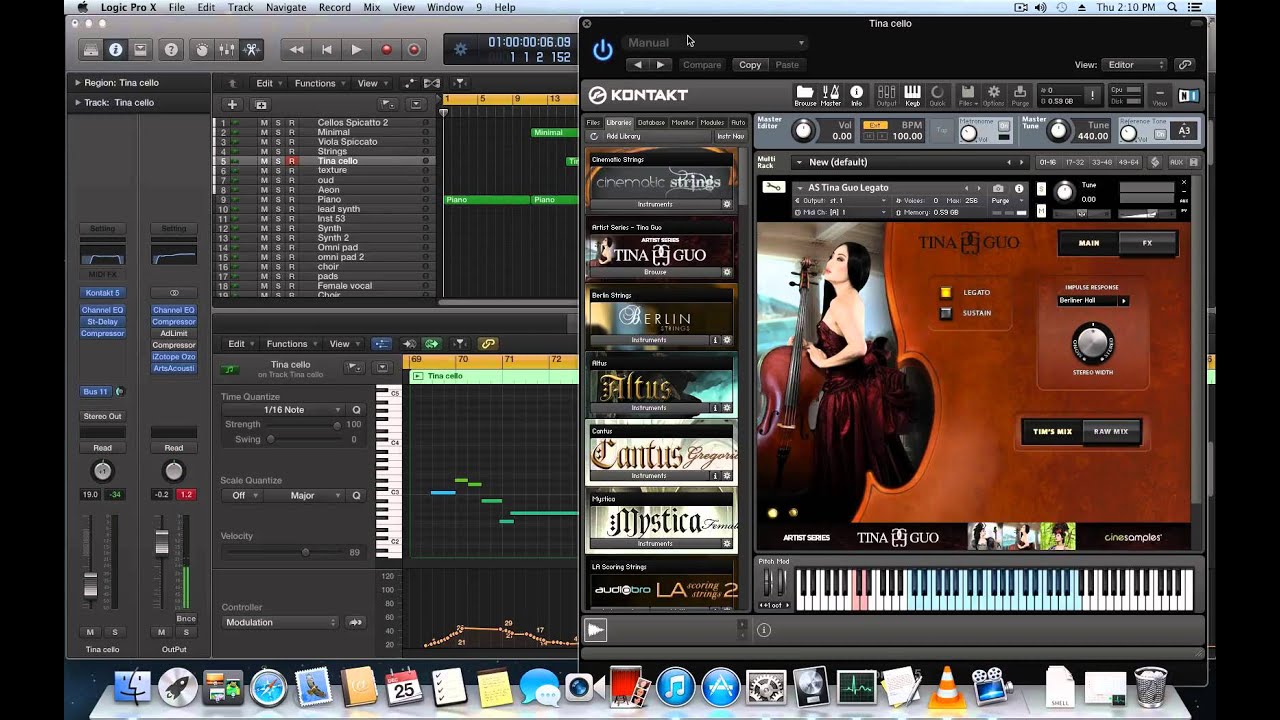Image resolution: width=1280 pixels, height=720 pixels.
Task: Enable the LEGATO switch in Tina Guo
Action: tap(946, 292)
